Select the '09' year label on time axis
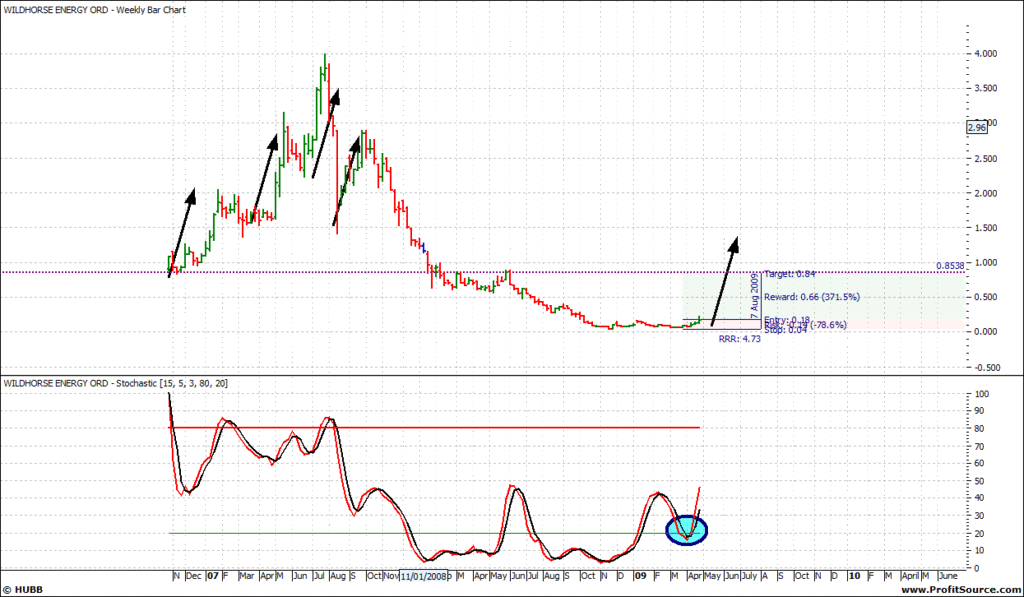This screenshot has height=597, width=1024. point(641,576)
